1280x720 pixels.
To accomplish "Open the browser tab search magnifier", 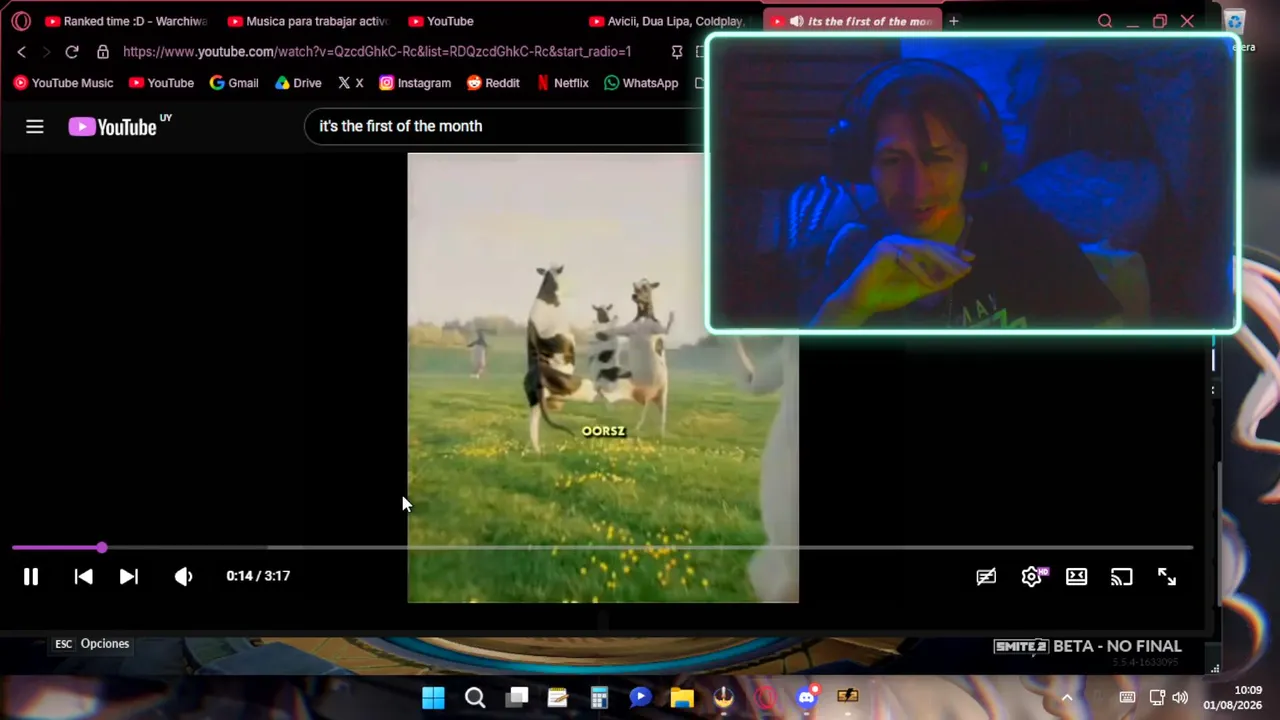I will pos(1105,21).
